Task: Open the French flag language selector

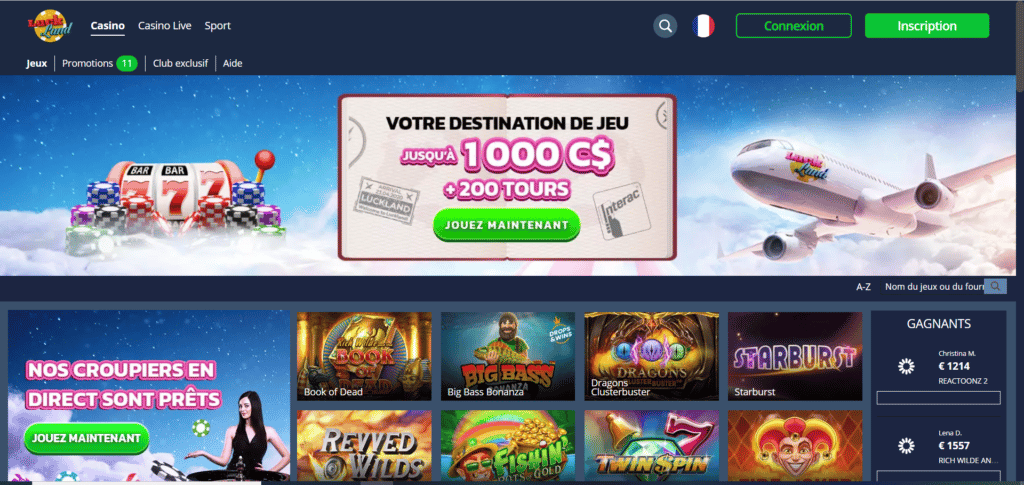Action: [x=703, y=26]
